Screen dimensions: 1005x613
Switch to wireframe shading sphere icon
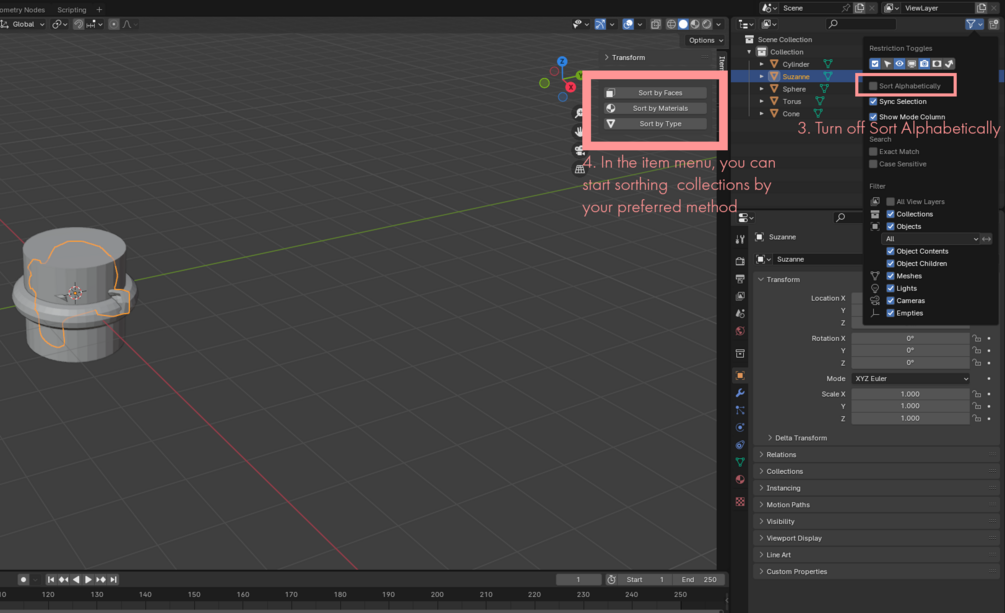coord(672,24)
